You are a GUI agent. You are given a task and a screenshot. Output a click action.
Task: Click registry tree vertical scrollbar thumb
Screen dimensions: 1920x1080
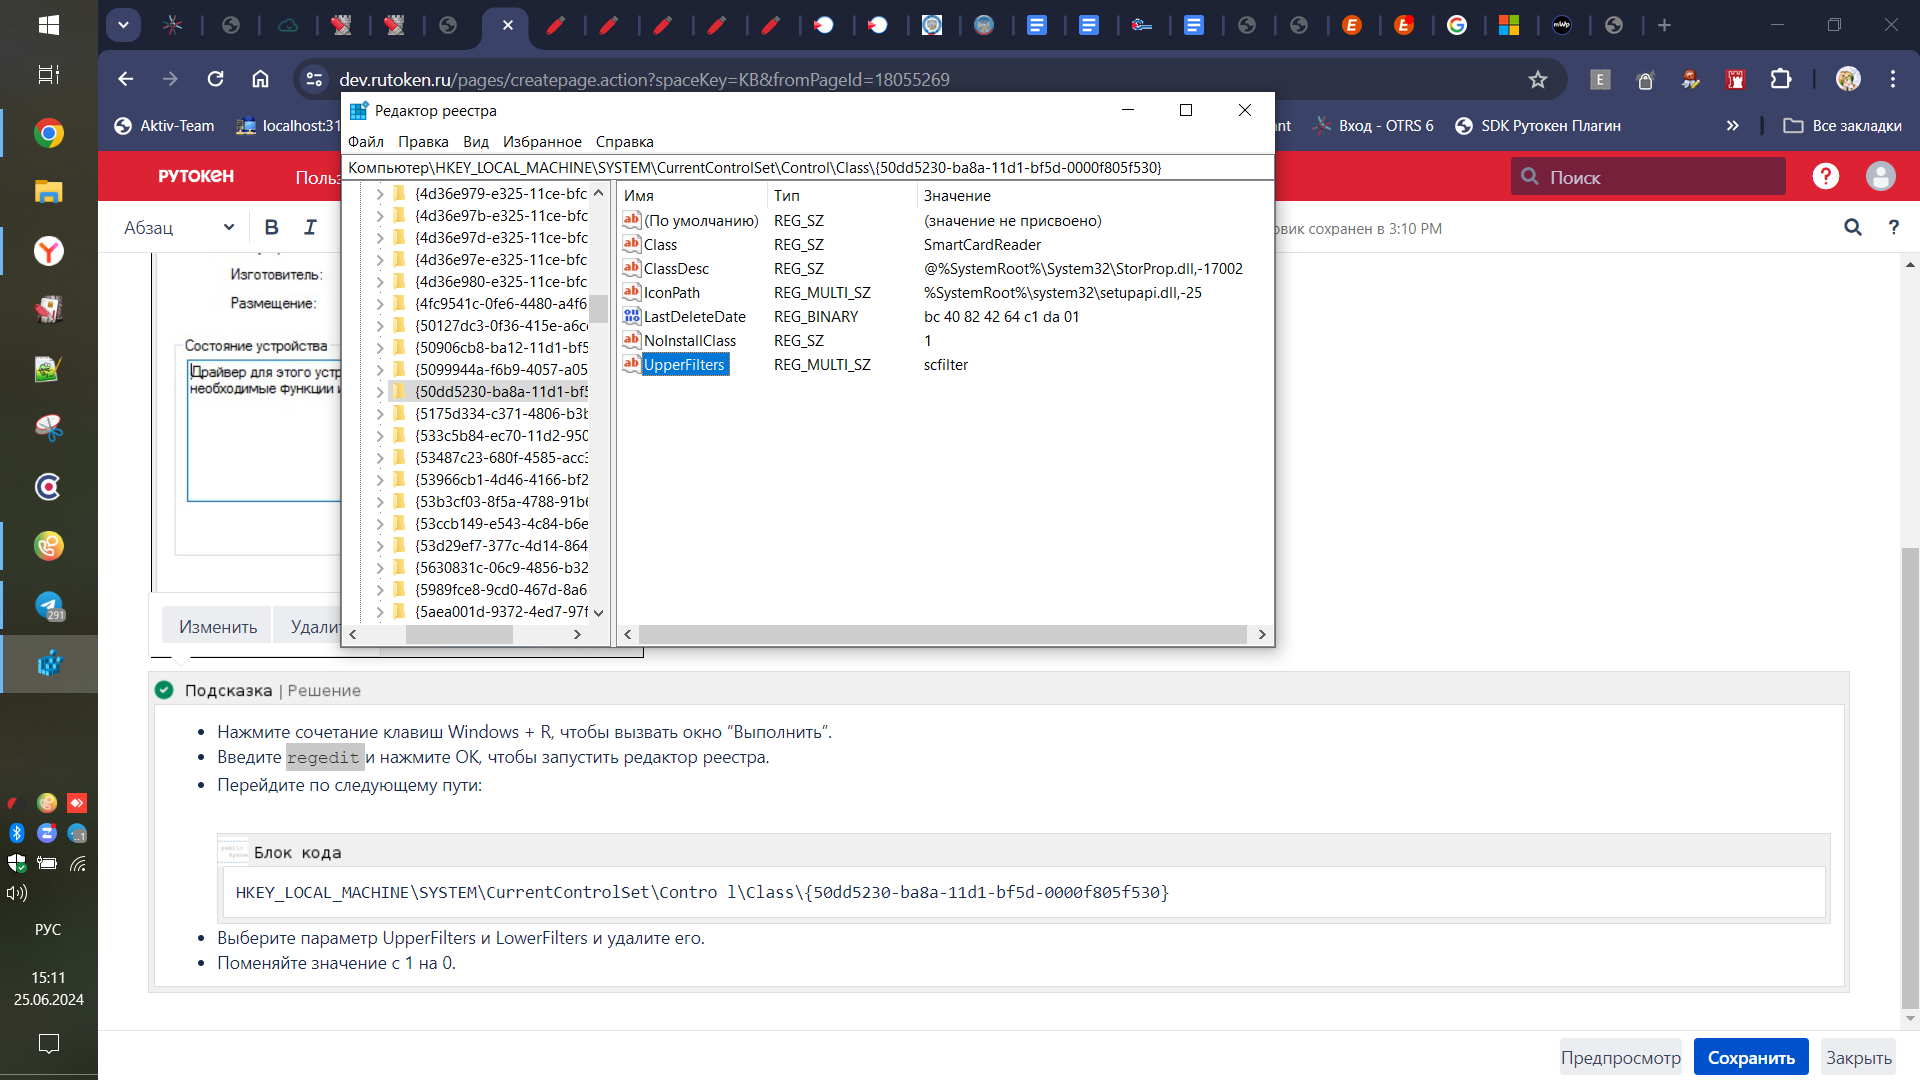(598, 309)
